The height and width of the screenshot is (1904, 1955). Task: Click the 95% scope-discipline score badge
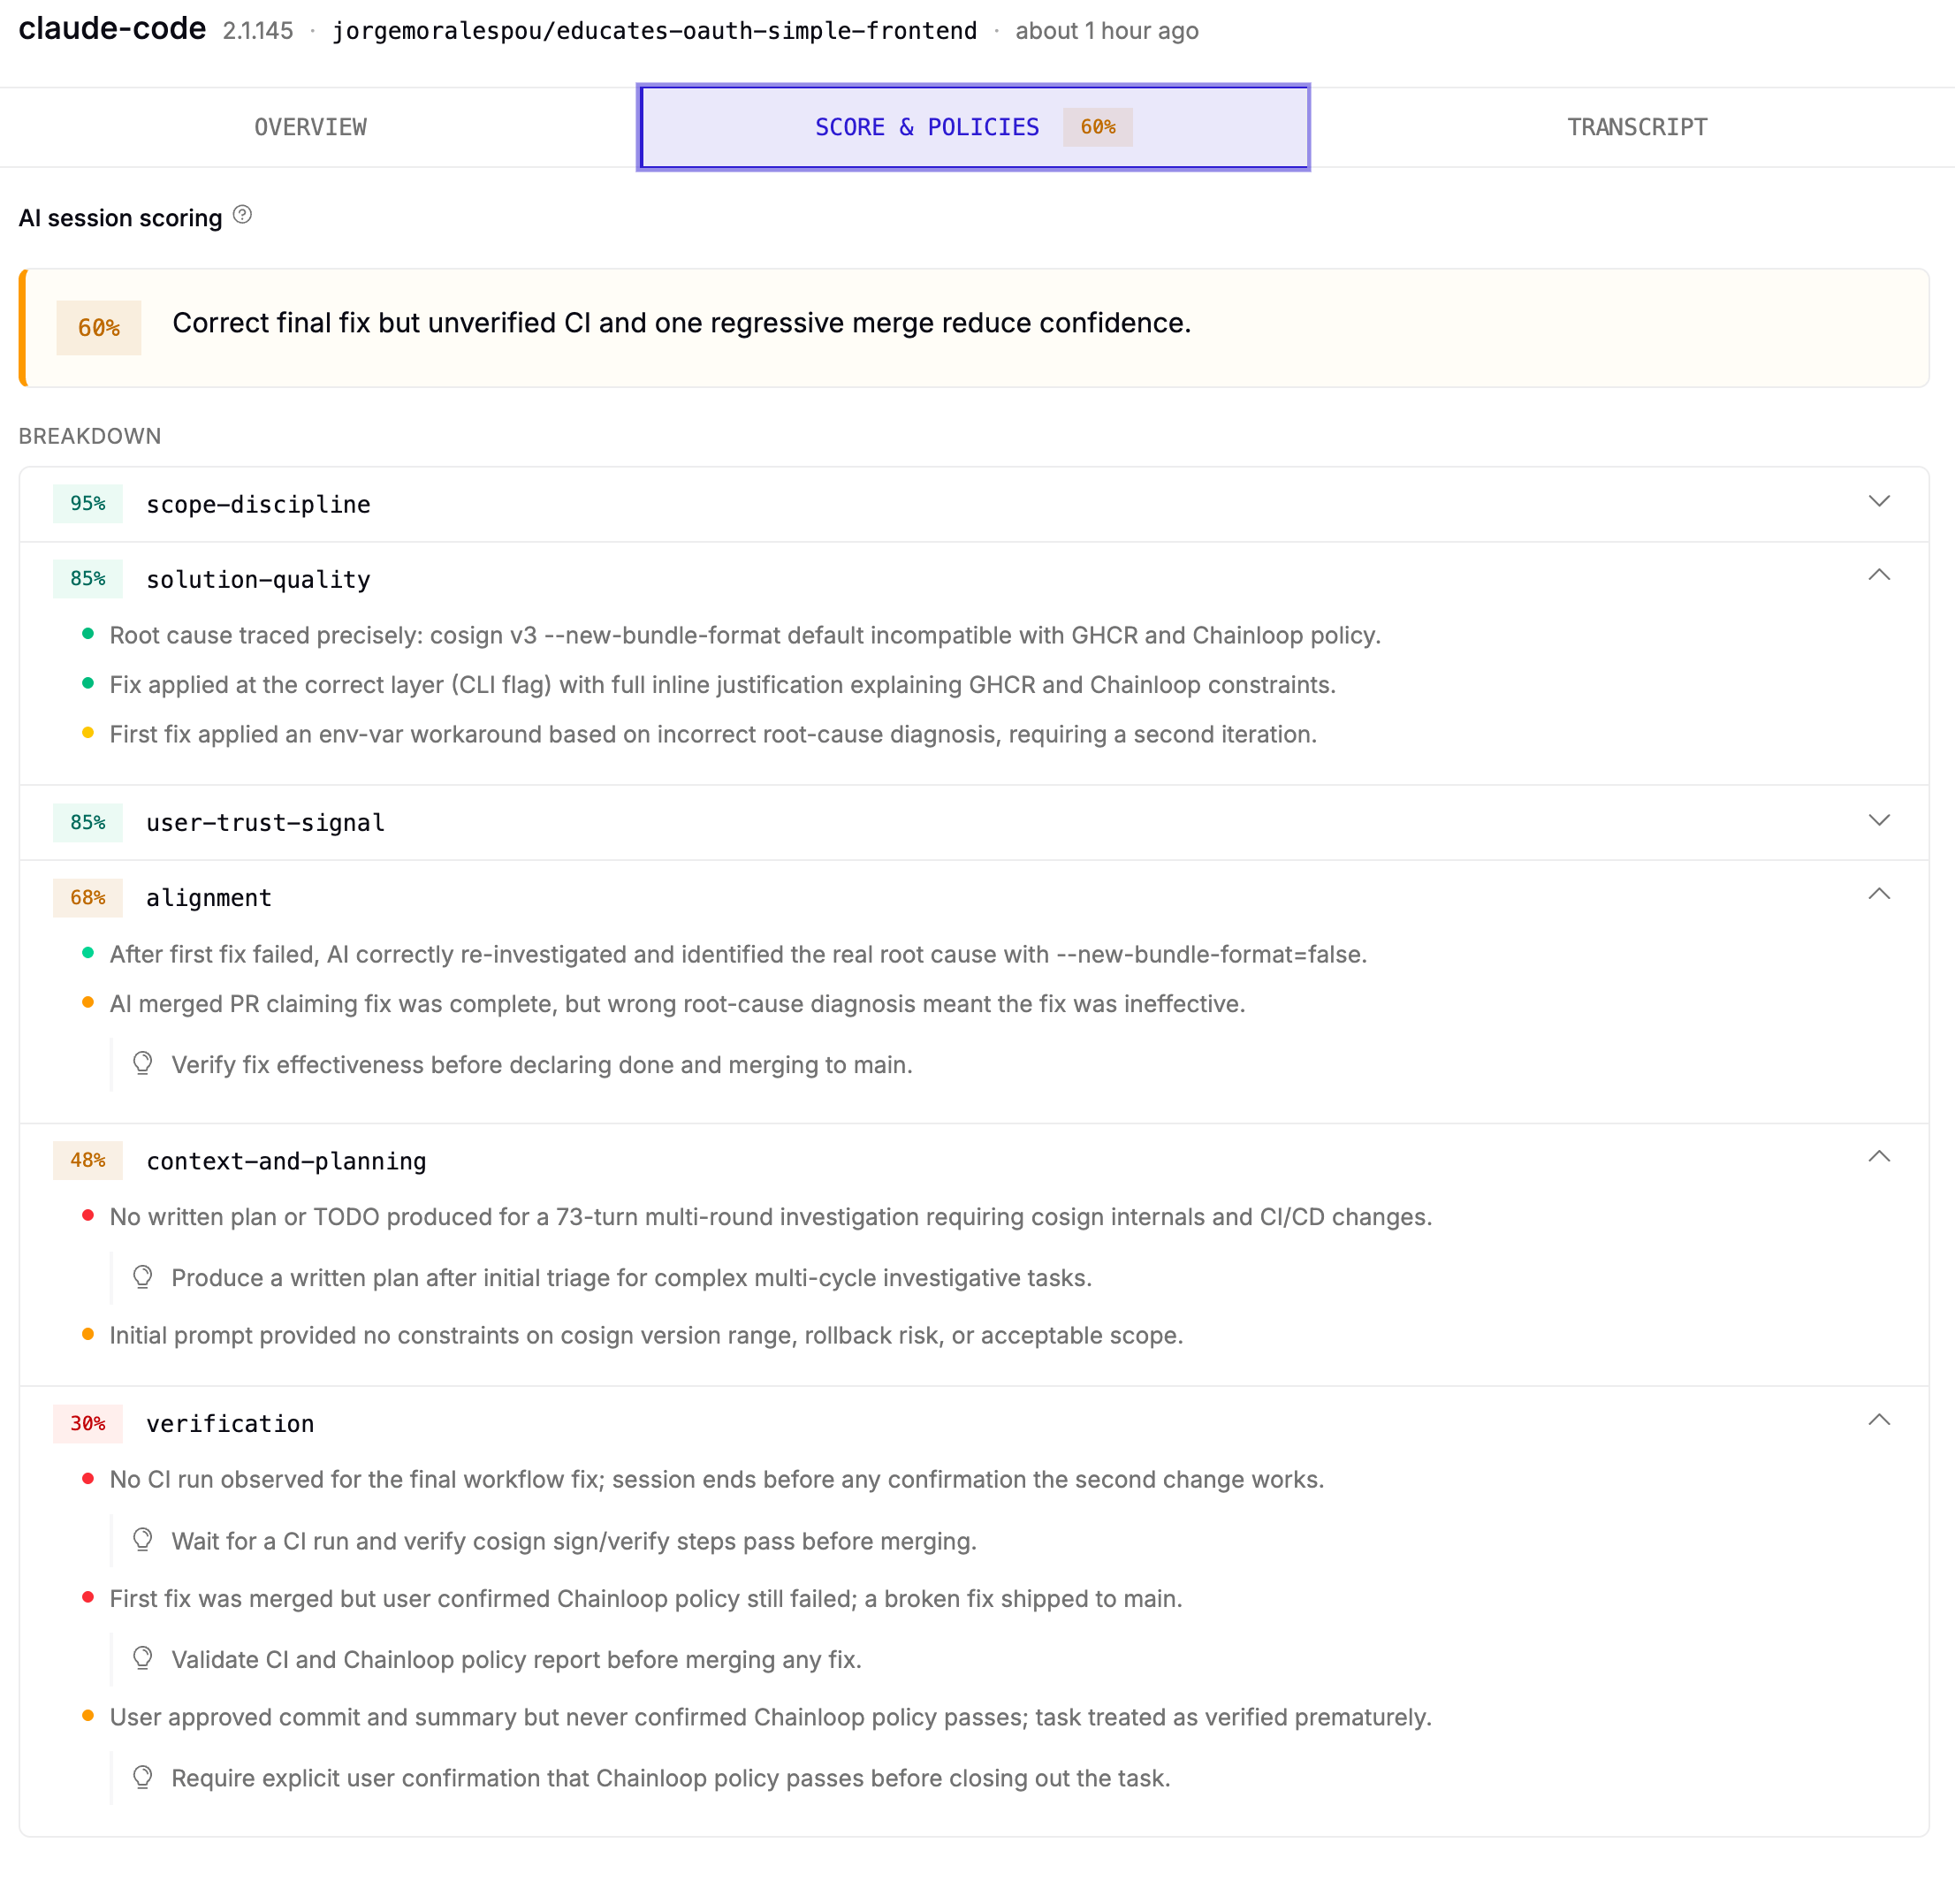[x=88, y=503]
